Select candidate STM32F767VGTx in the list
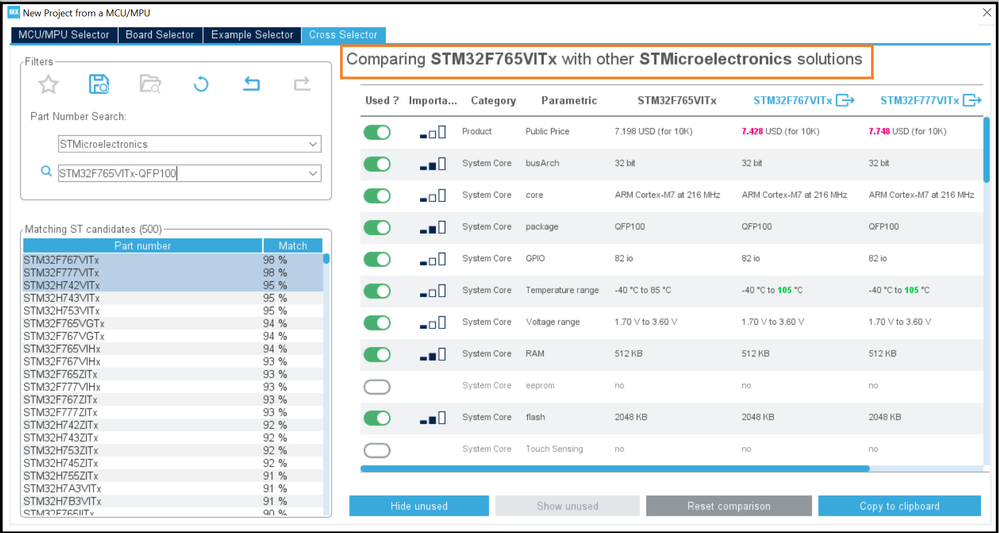 (173, 336)
